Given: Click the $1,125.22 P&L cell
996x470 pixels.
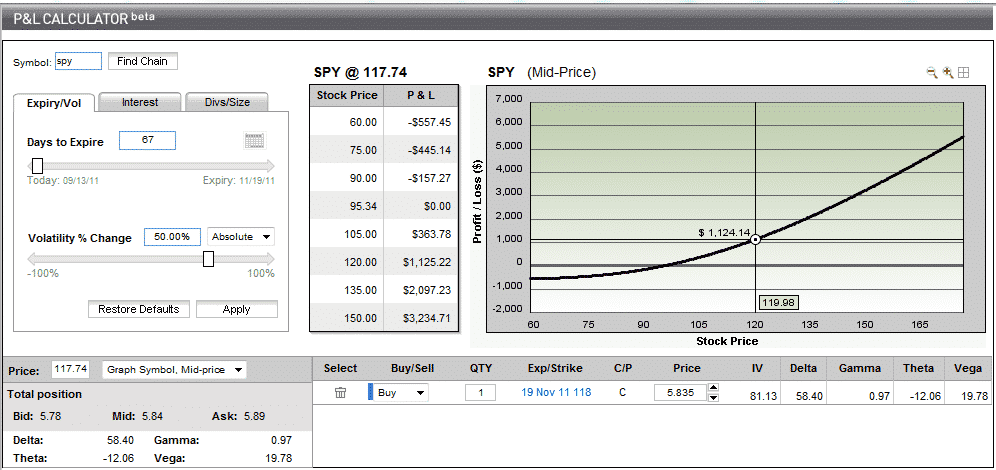Looking at the screenshot, I should coord(421,262).
